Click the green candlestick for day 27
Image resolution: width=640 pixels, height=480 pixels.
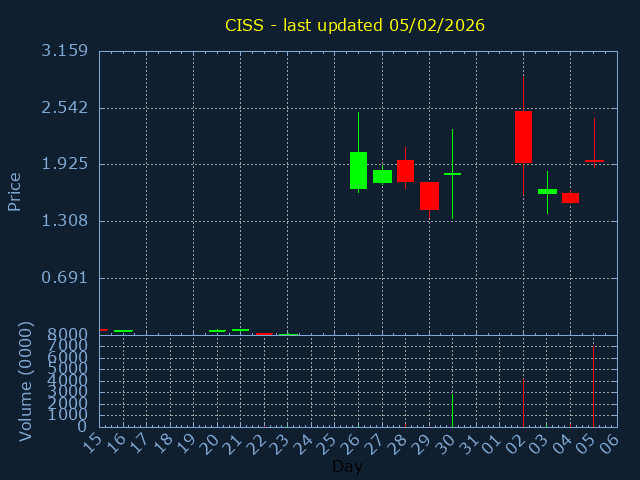(x=382, y=176)
